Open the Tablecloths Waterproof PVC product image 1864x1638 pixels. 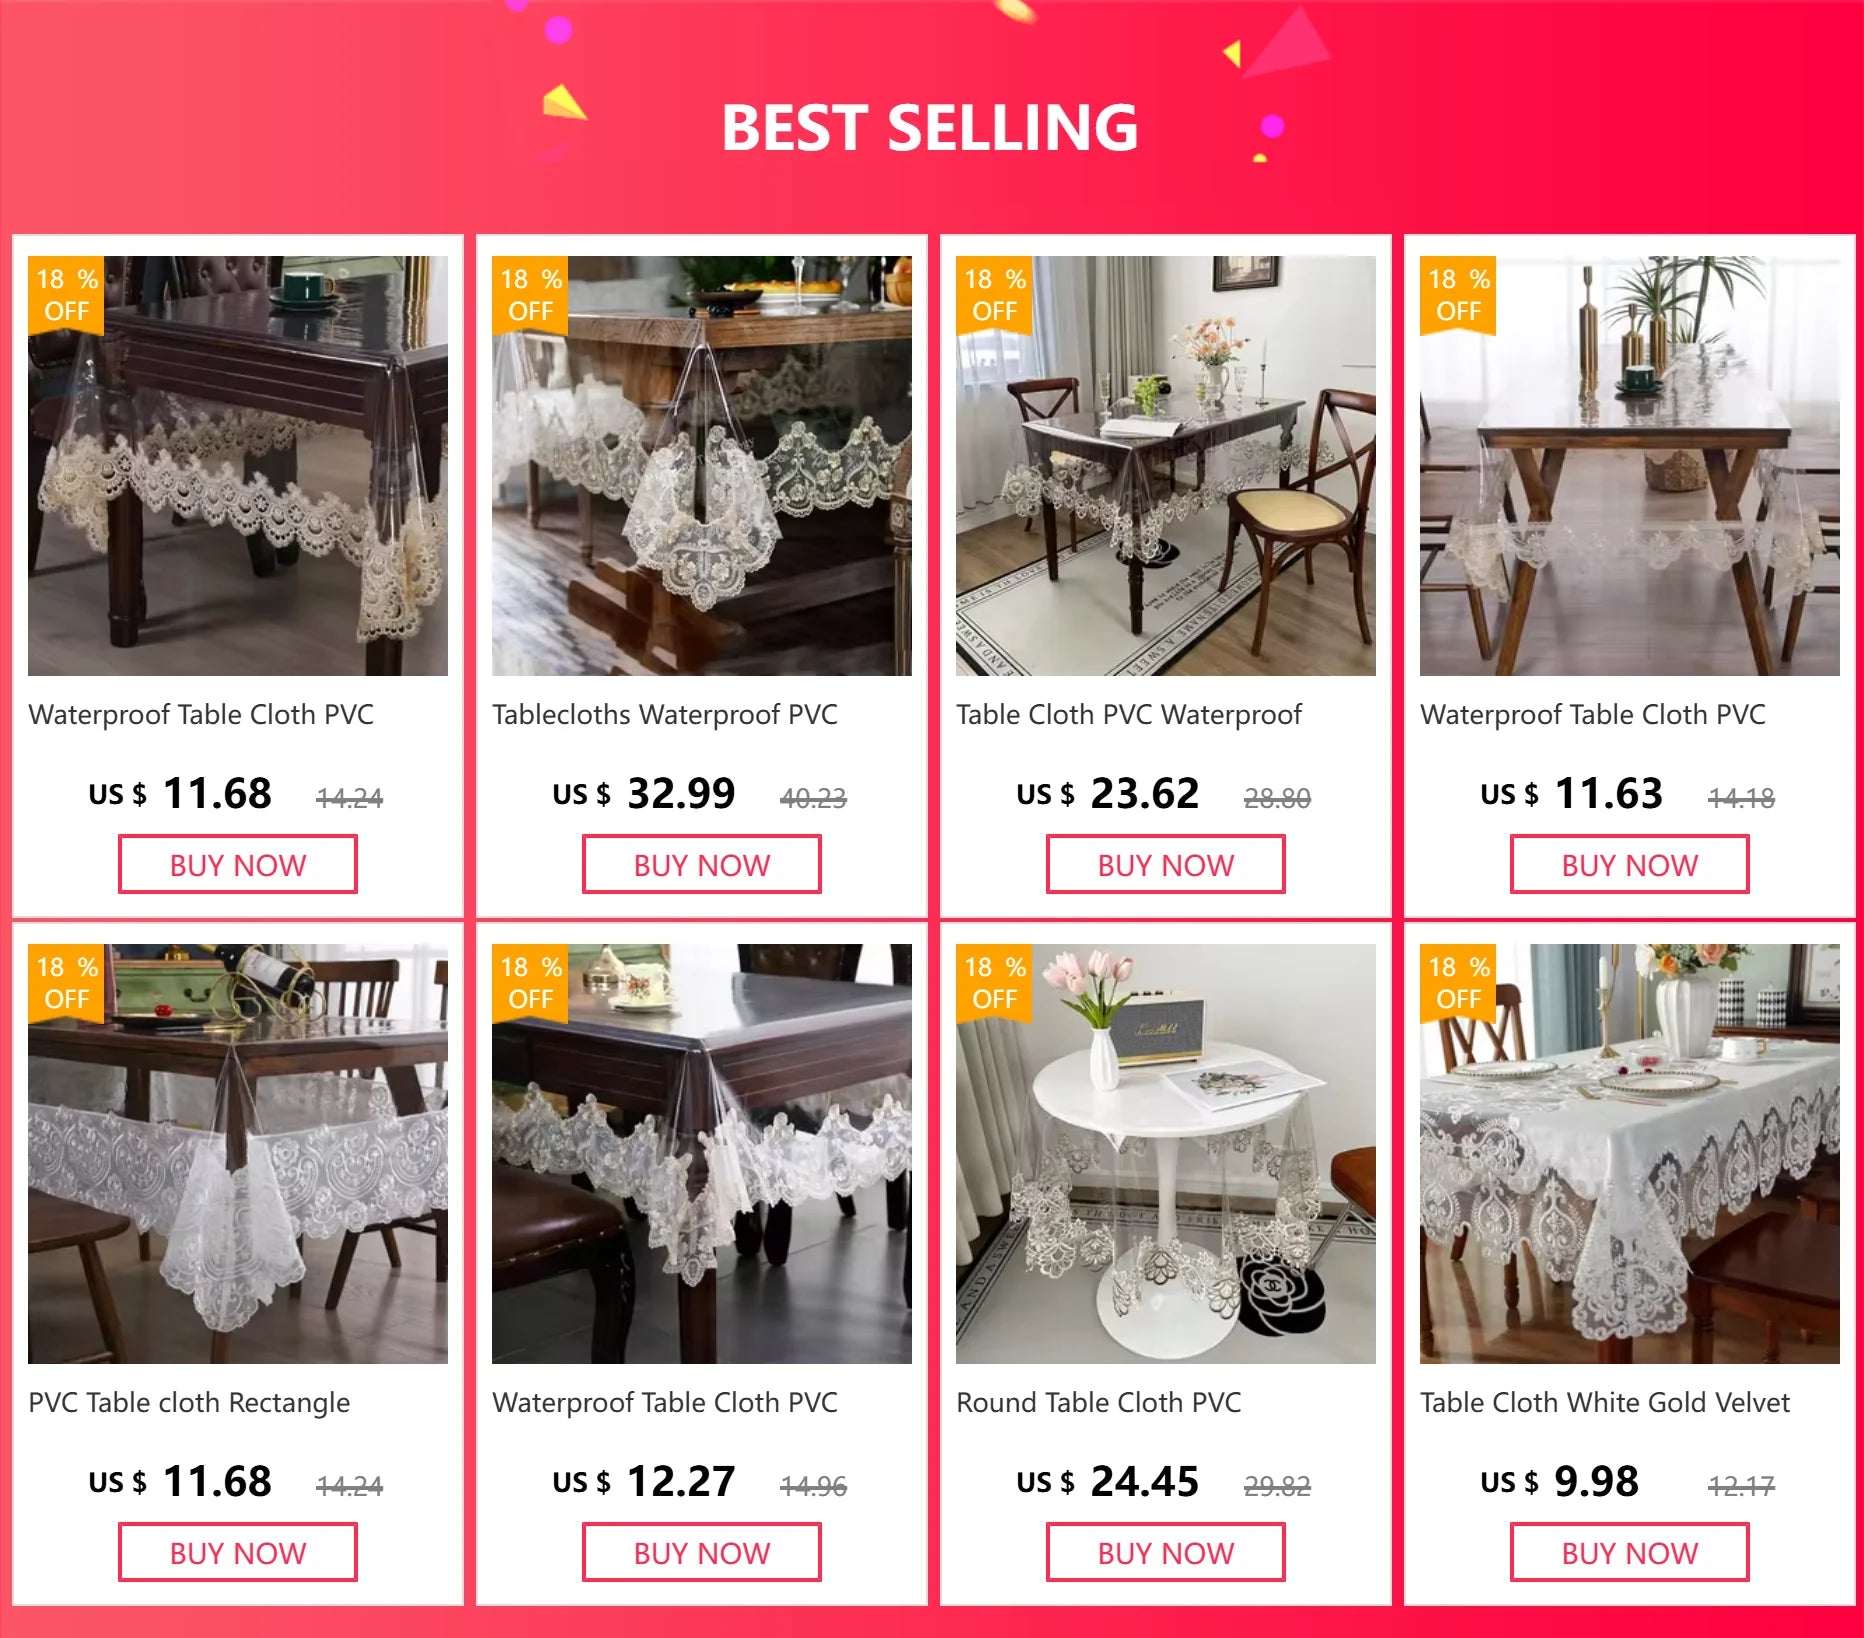pos(701,466)
